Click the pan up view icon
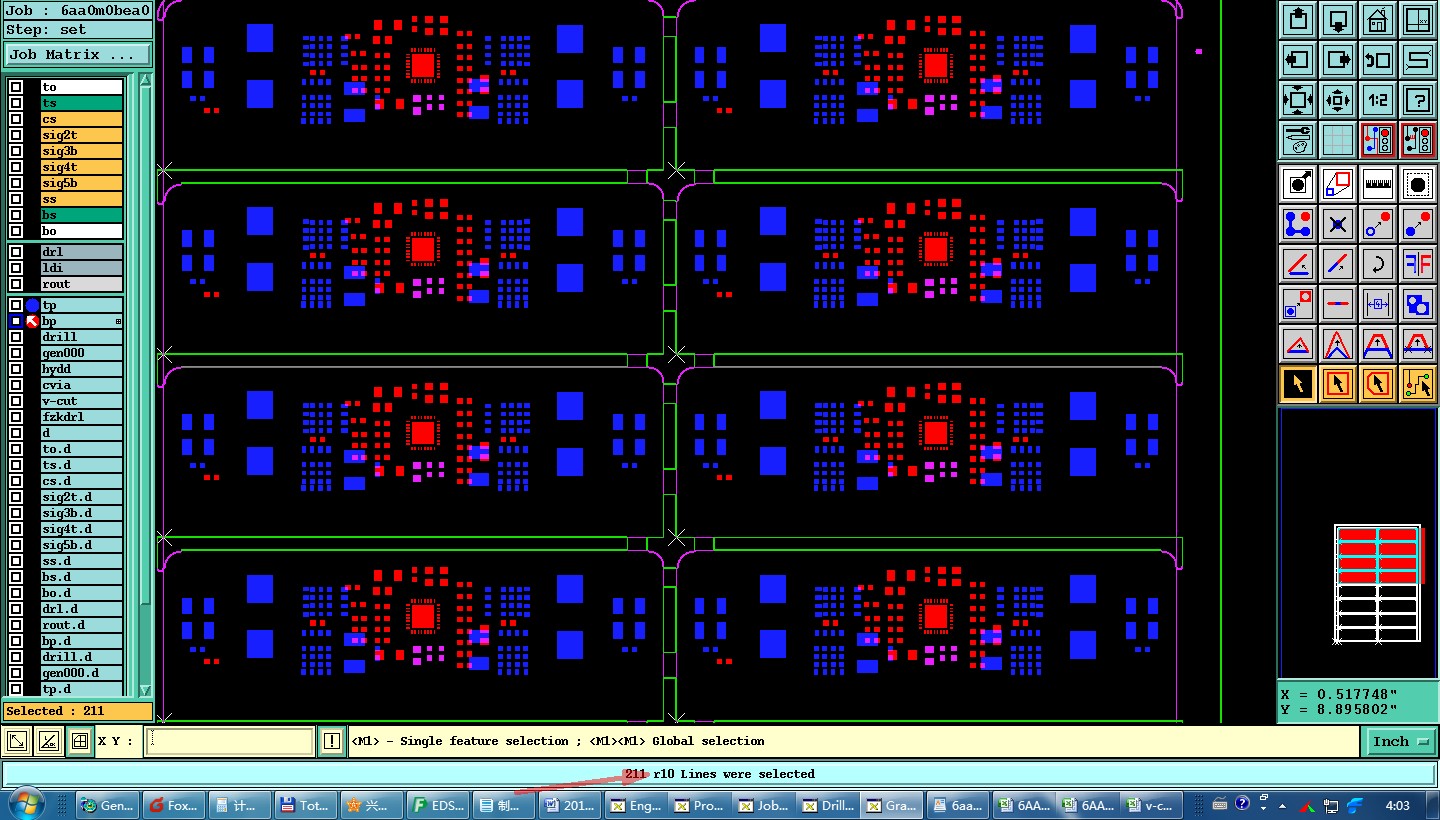Screen dimensions: 1440x820 tap(1298, 20)
